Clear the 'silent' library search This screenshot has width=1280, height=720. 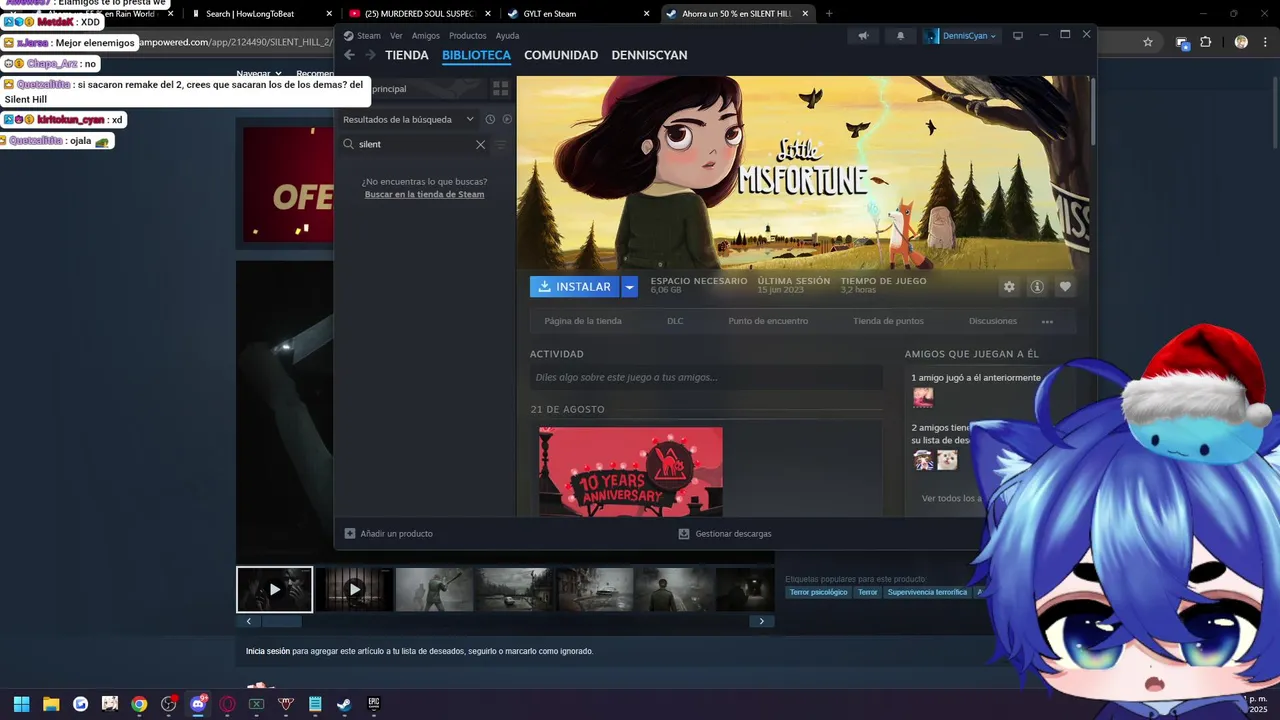click(480, 144)
